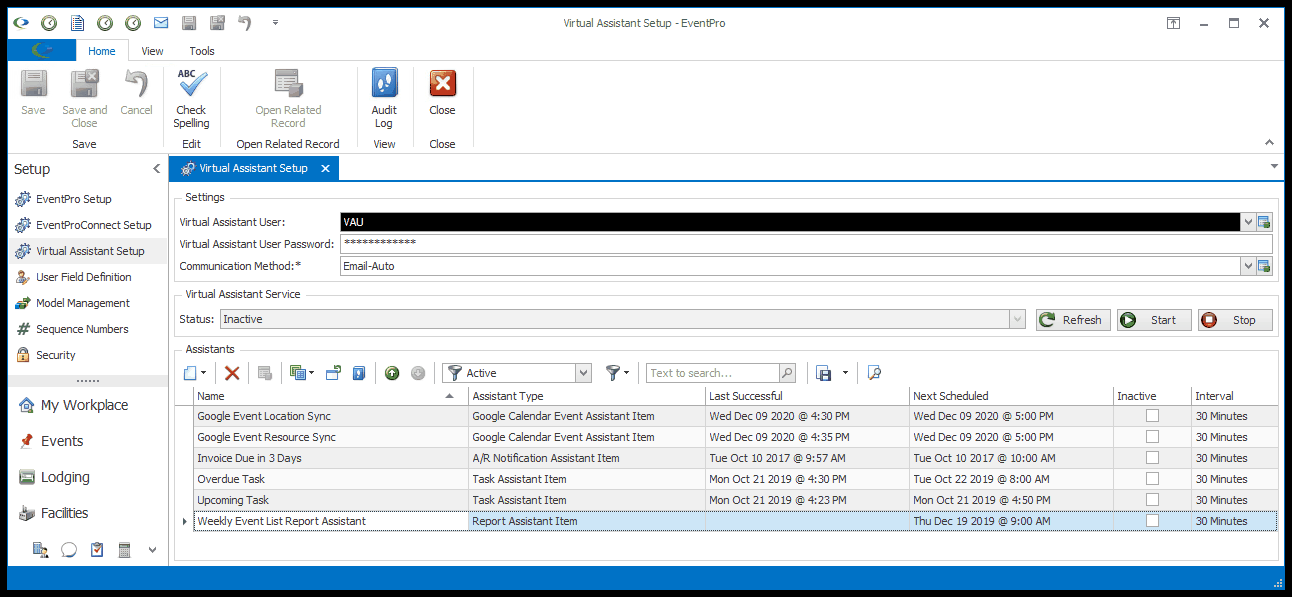Image resolution: width=1292 pixels, height=597 pixels.
Task: Sort by the Last Successful column header
Action: coord(807,396)
